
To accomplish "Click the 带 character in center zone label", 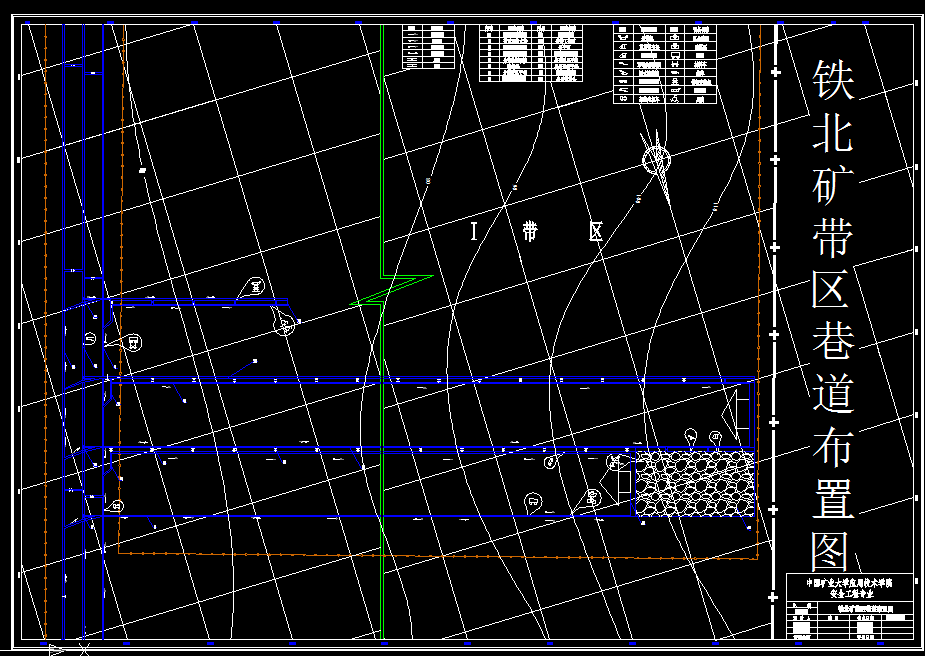I will 530,231.
